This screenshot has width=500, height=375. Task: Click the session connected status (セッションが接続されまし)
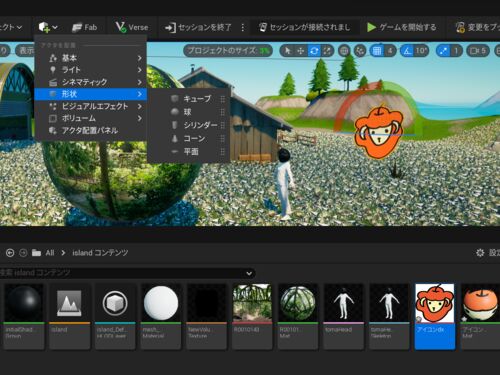click(304, 27)
